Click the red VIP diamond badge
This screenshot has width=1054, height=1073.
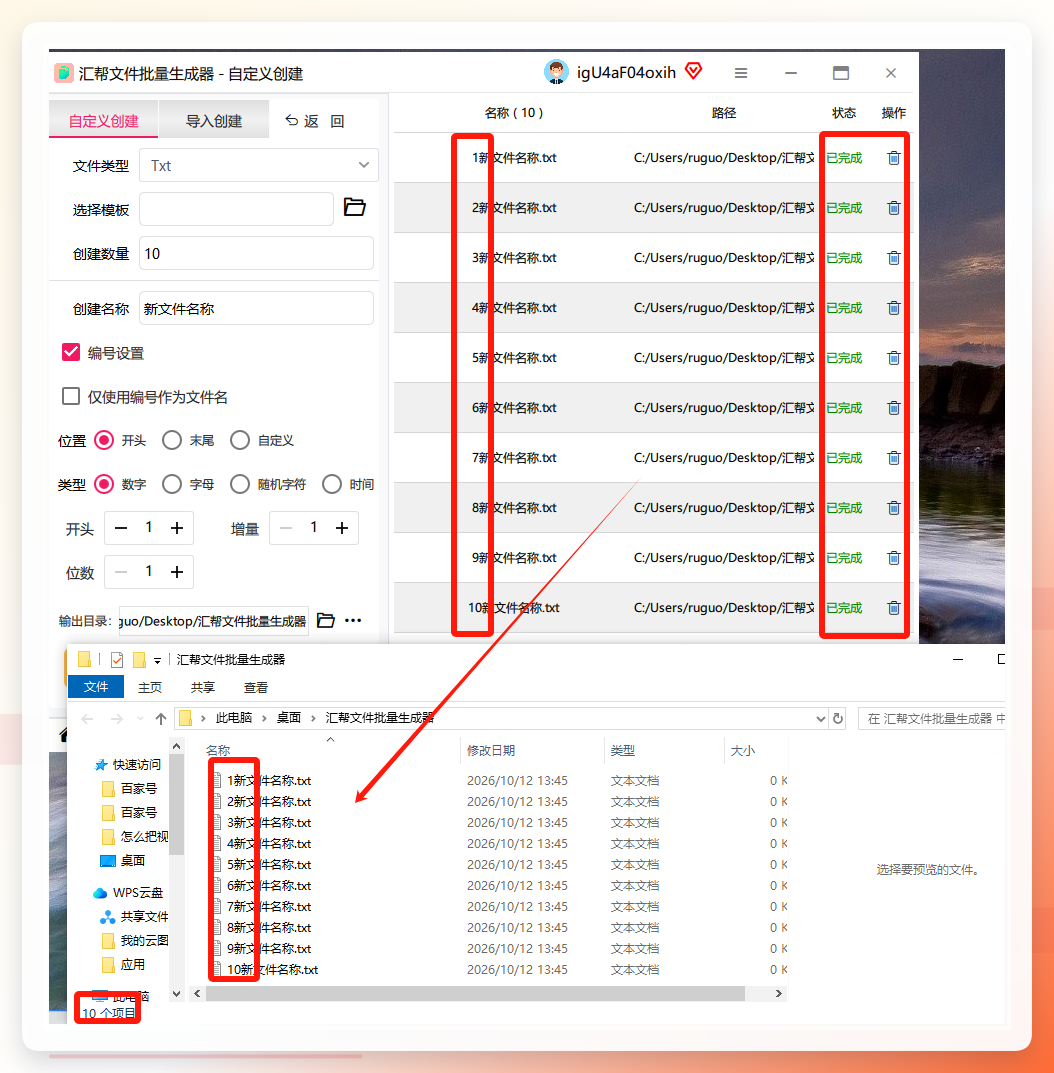pos(694,70)
